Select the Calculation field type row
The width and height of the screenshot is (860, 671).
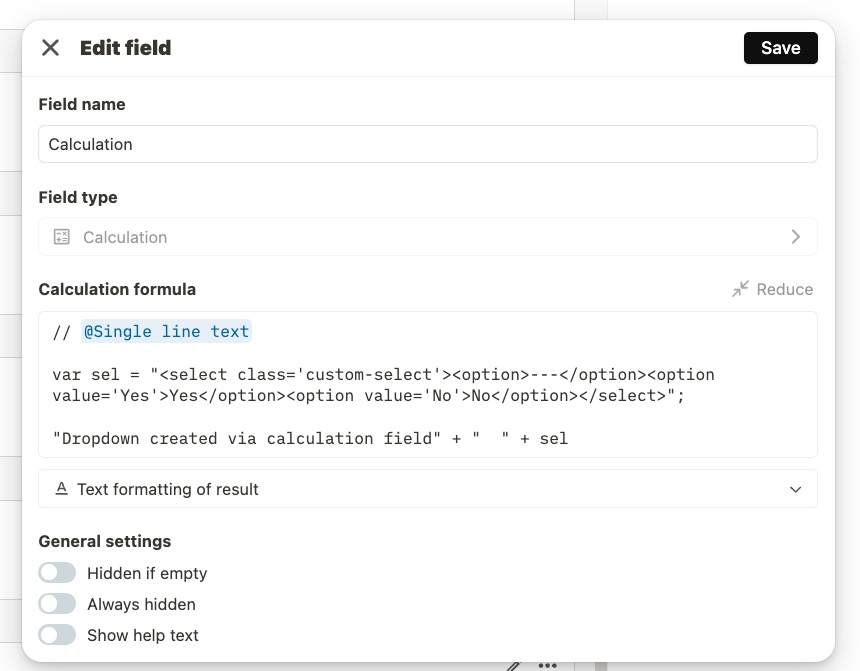click(x=428, y=236)
